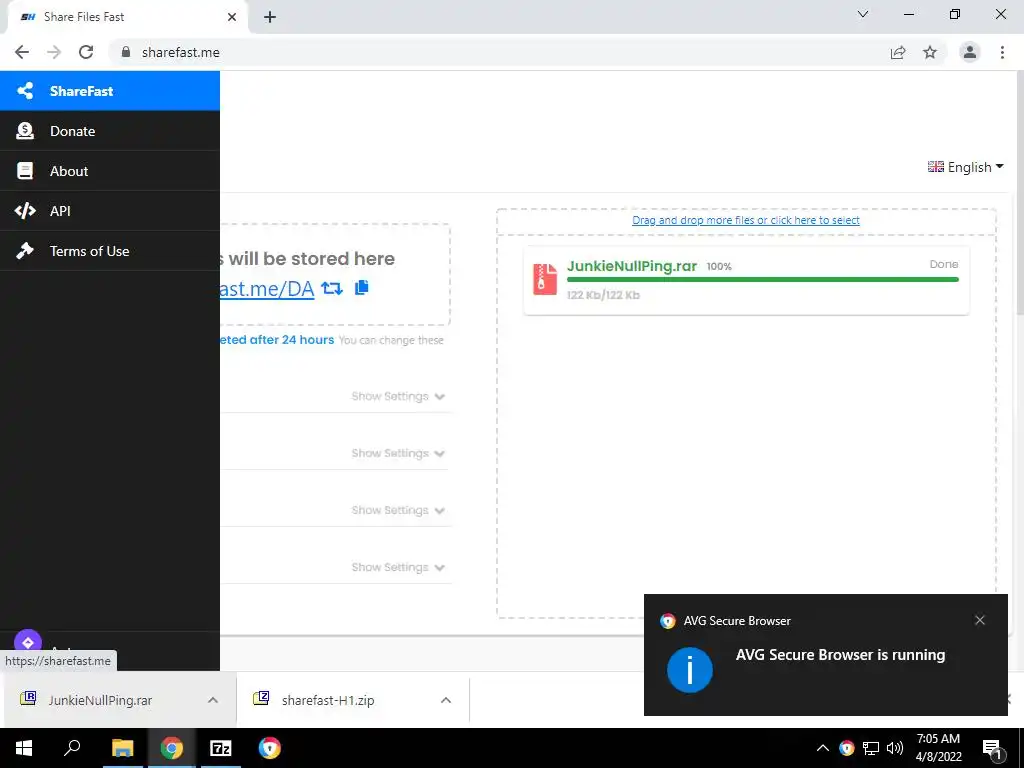
Task: Click the network tray icon
Action: click(x=871, y=748)
